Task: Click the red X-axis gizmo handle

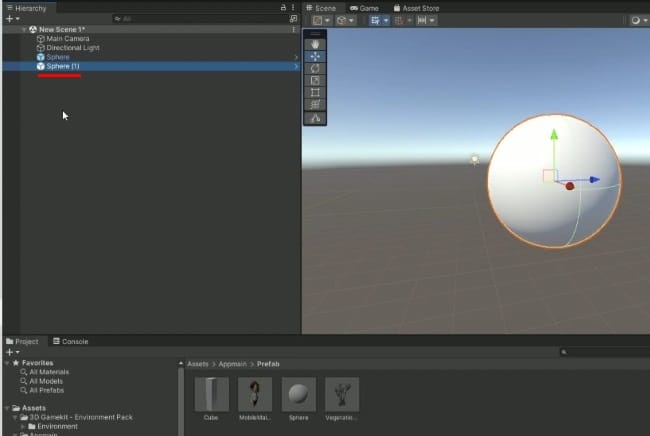Action: point(570,186)
